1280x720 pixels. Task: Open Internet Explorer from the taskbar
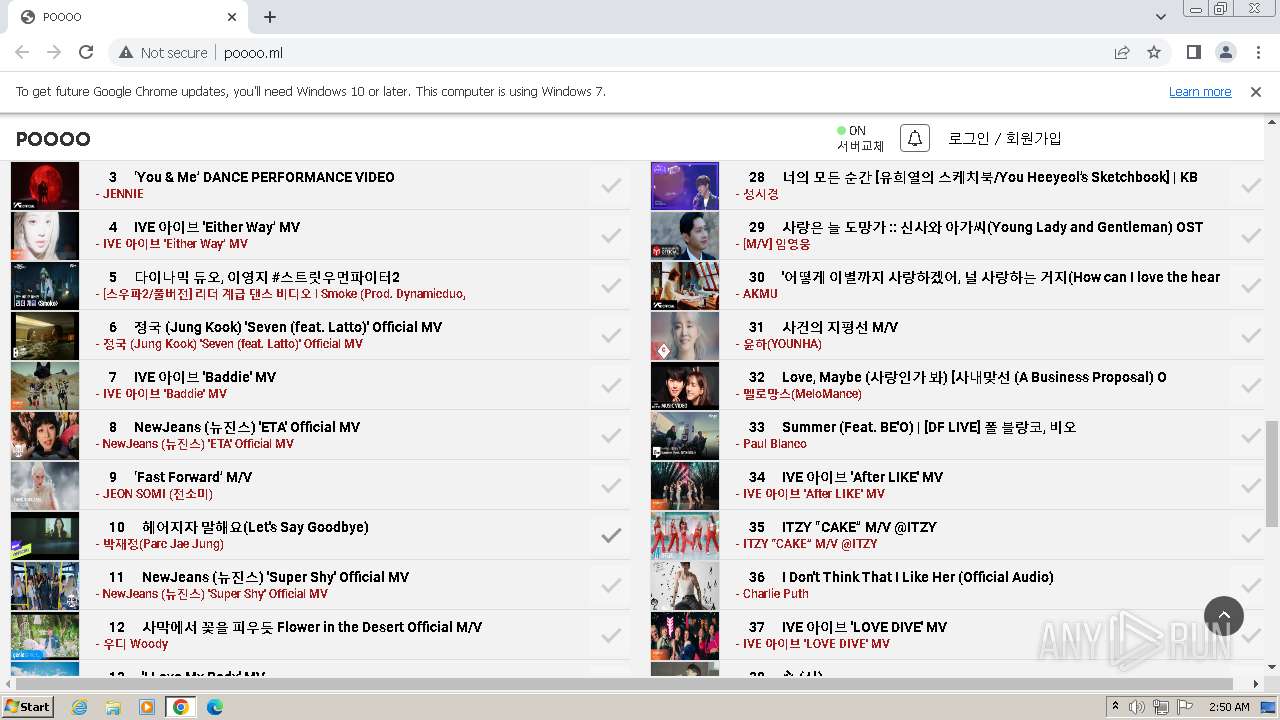pyautogui.click(x=79, y=707)
